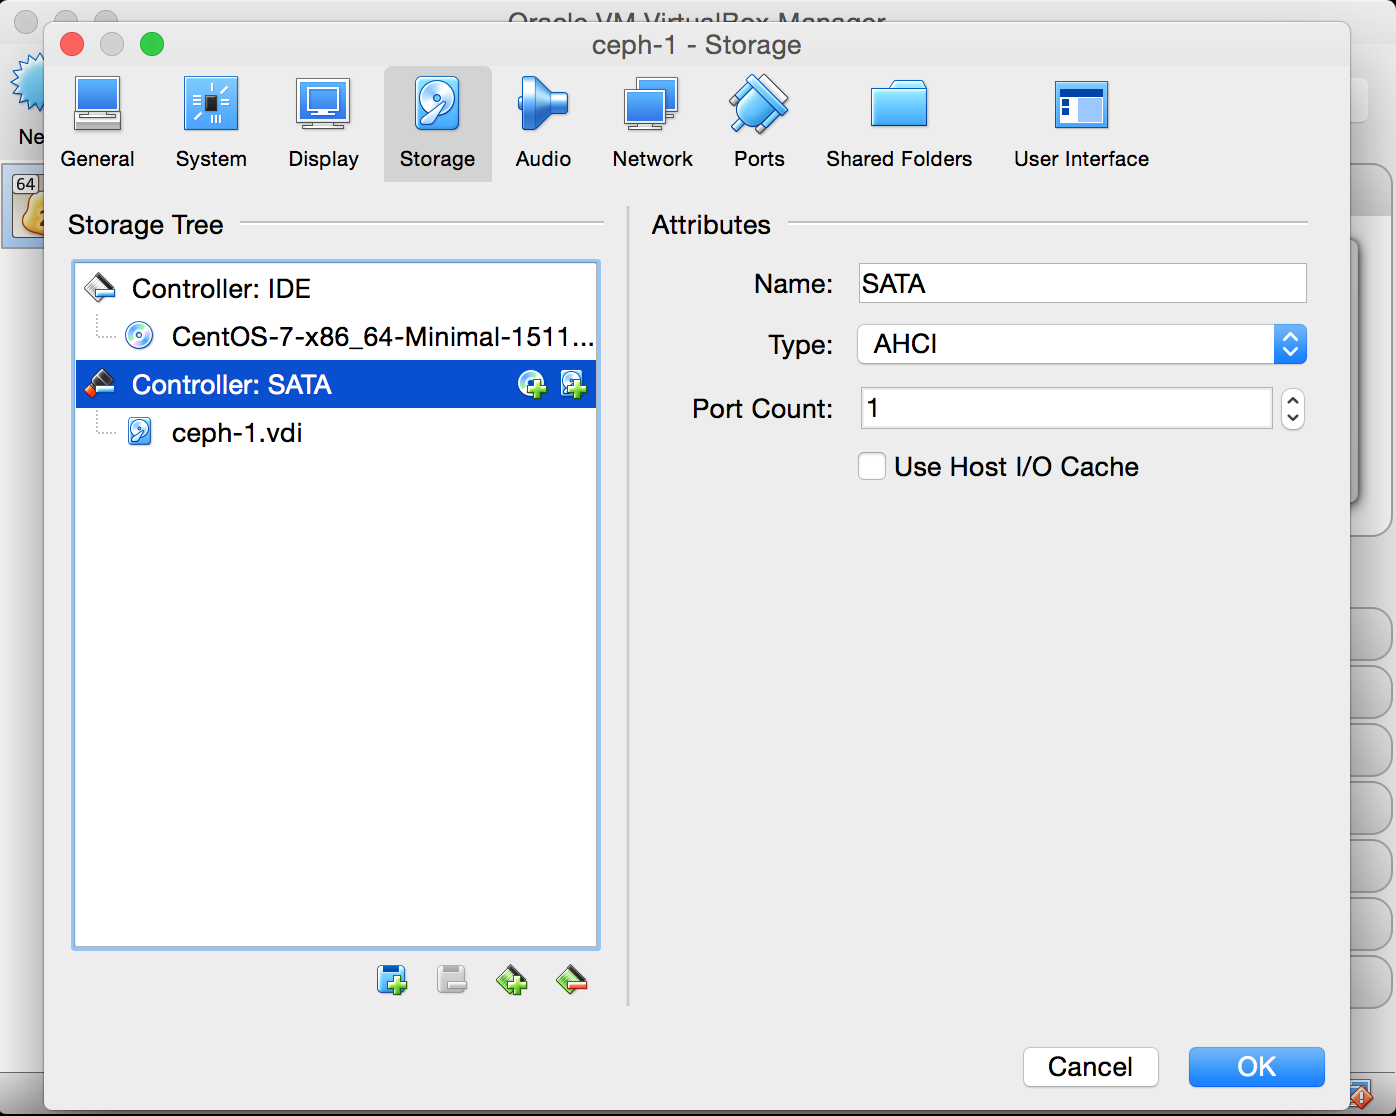Click the remove controller icon below storage tree
This screenshot has width=1396, height=1116.
click(572, 980)
